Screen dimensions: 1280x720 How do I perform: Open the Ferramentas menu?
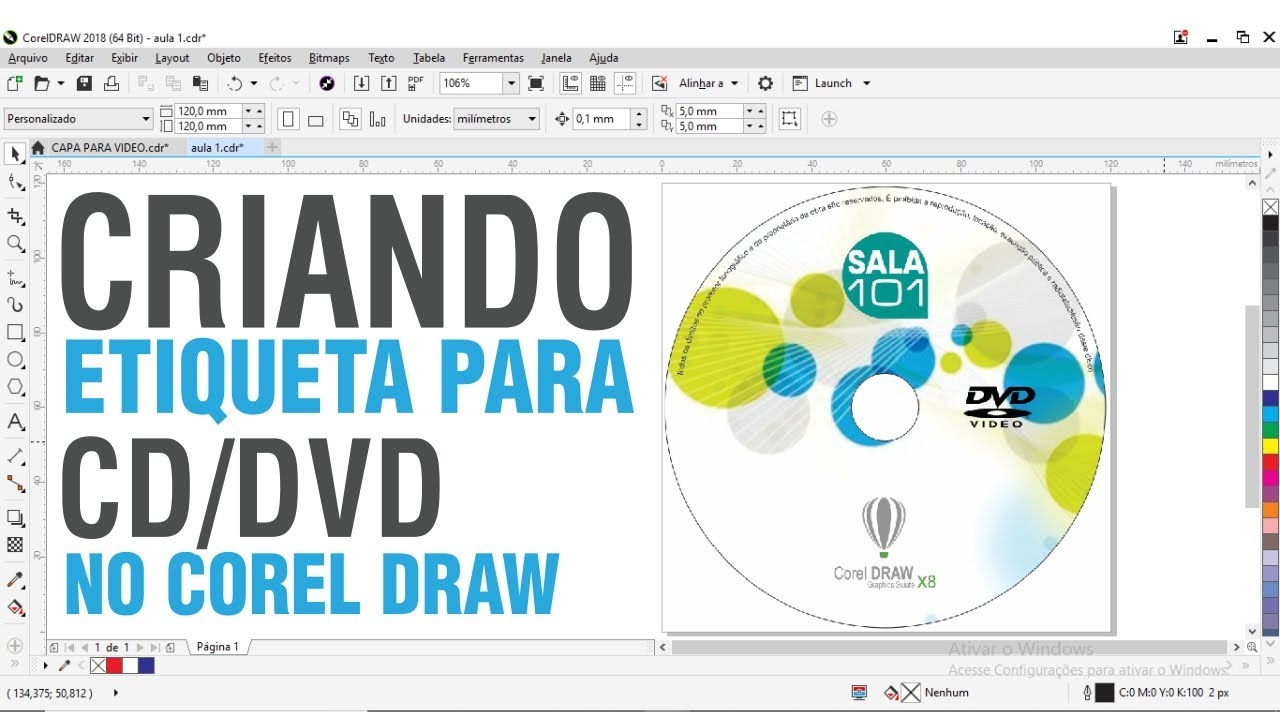point(493,58)
